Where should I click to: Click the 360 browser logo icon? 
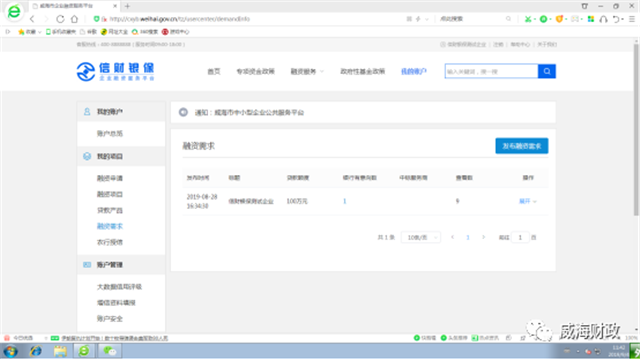pyautogui.click(x=14, y=11)
